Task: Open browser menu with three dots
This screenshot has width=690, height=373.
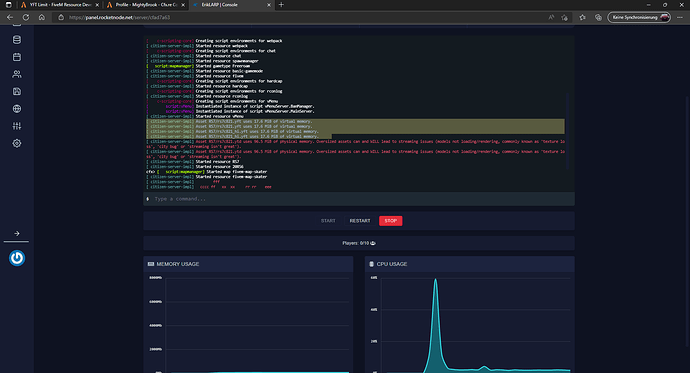Action: click(680, 18)
